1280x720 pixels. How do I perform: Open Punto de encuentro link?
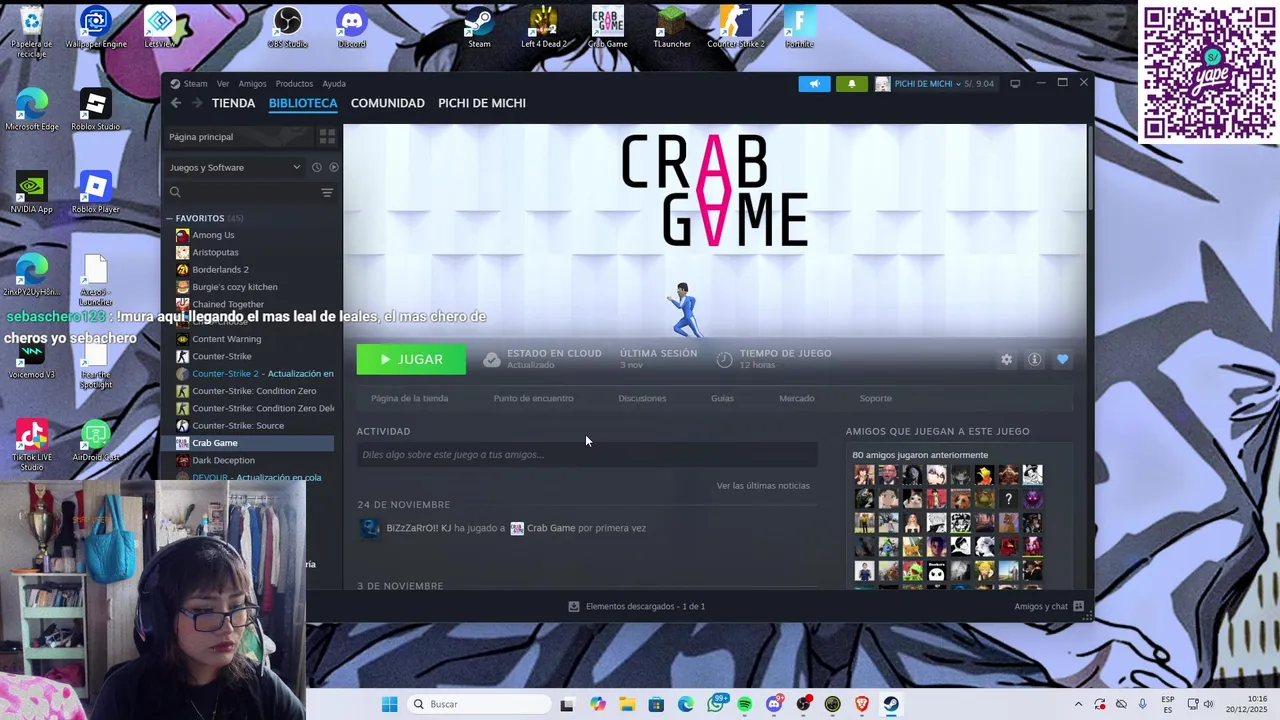pos(533,398)
